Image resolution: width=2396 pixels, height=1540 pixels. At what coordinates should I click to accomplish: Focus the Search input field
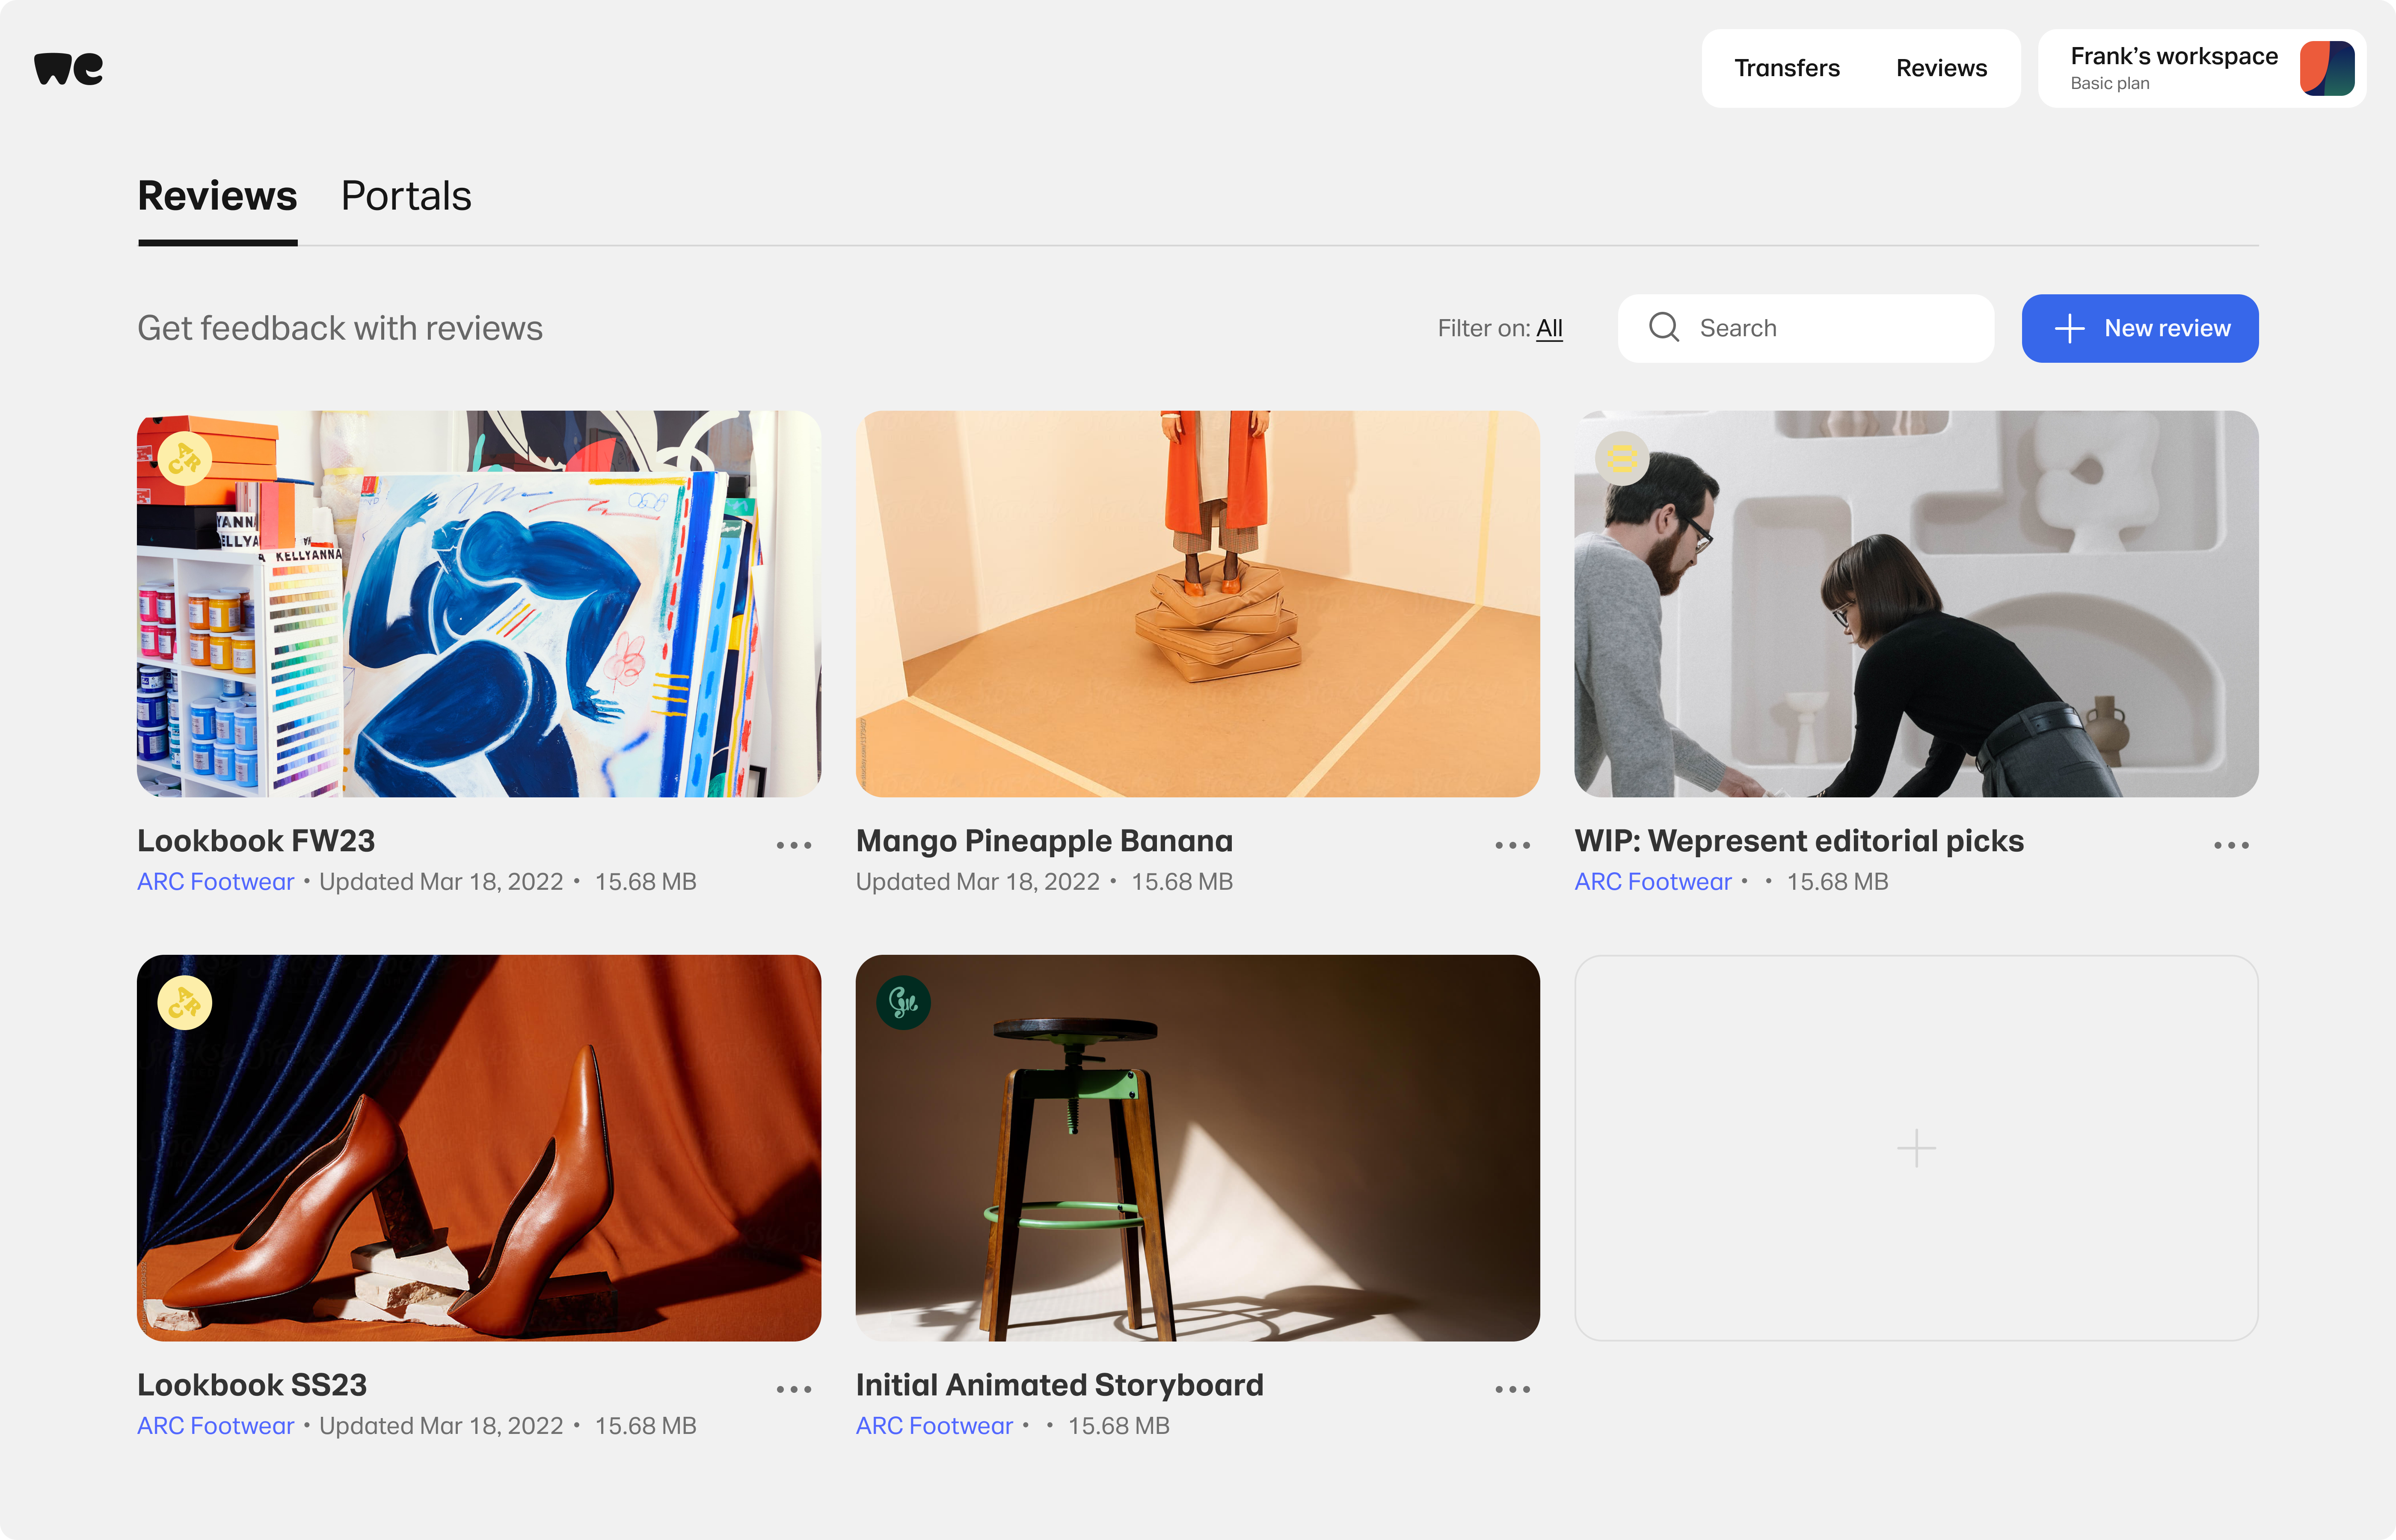click(1805, 328)
